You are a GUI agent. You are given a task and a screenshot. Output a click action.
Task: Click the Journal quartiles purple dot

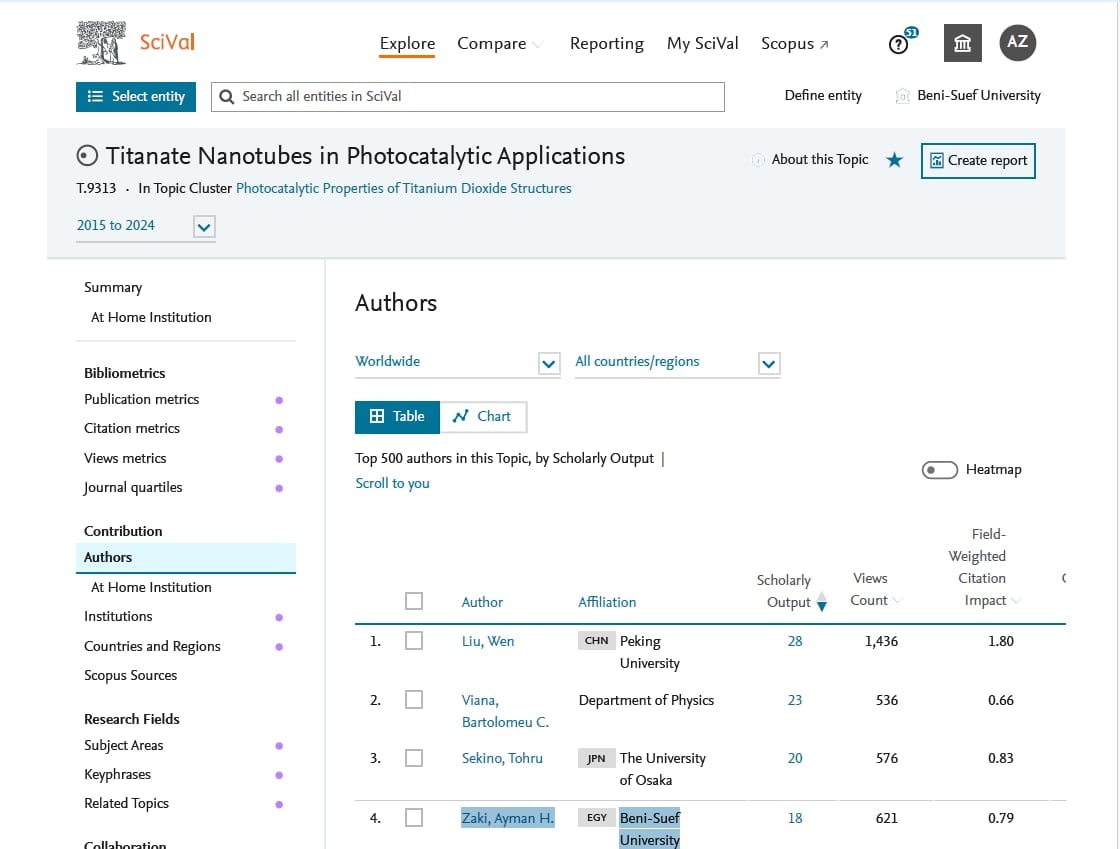279,488
